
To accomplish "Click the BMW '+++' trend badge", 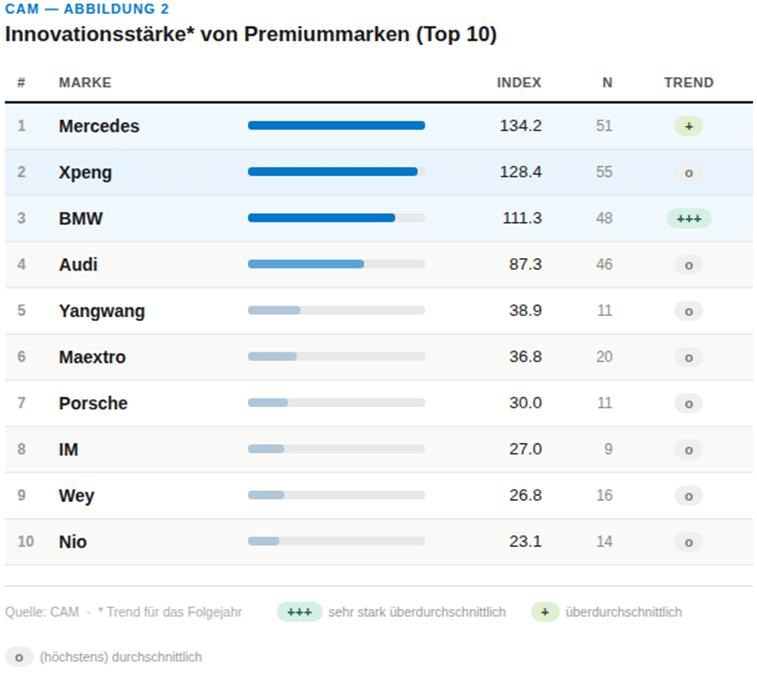I will point(688,219).
